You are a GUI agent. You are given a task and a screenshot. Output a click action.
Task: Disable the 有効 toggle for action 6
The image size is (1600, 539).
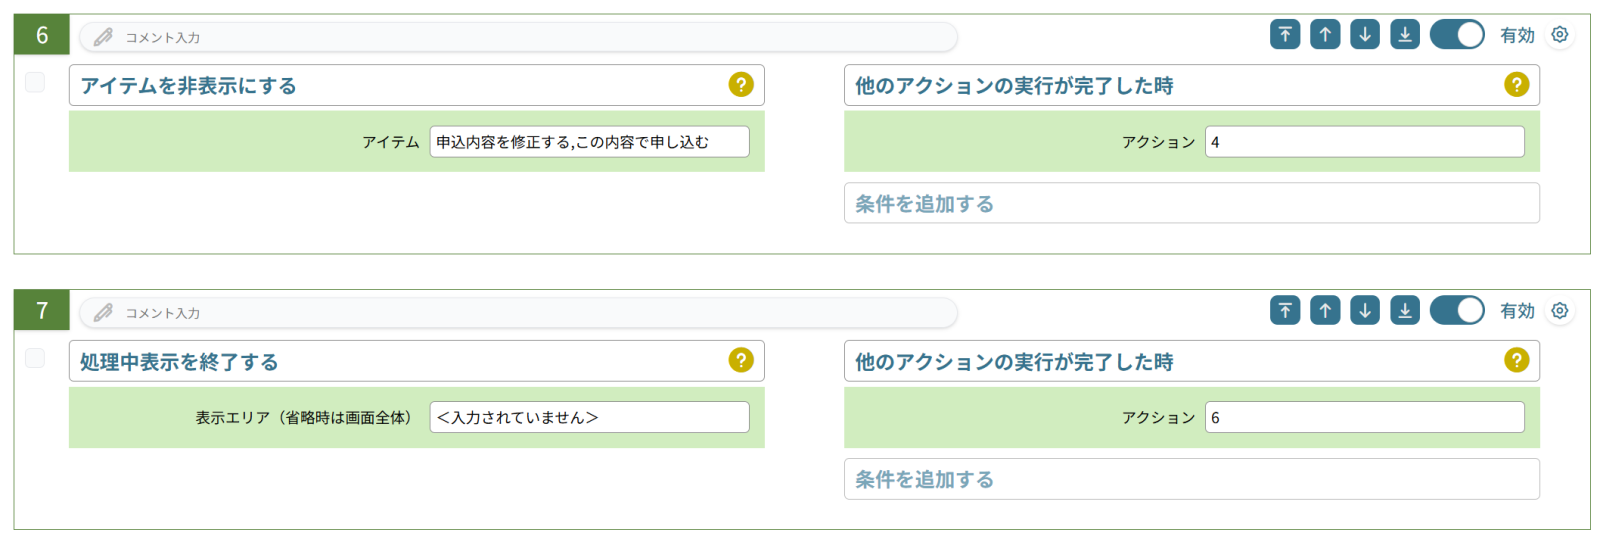tap(1457, 35)
